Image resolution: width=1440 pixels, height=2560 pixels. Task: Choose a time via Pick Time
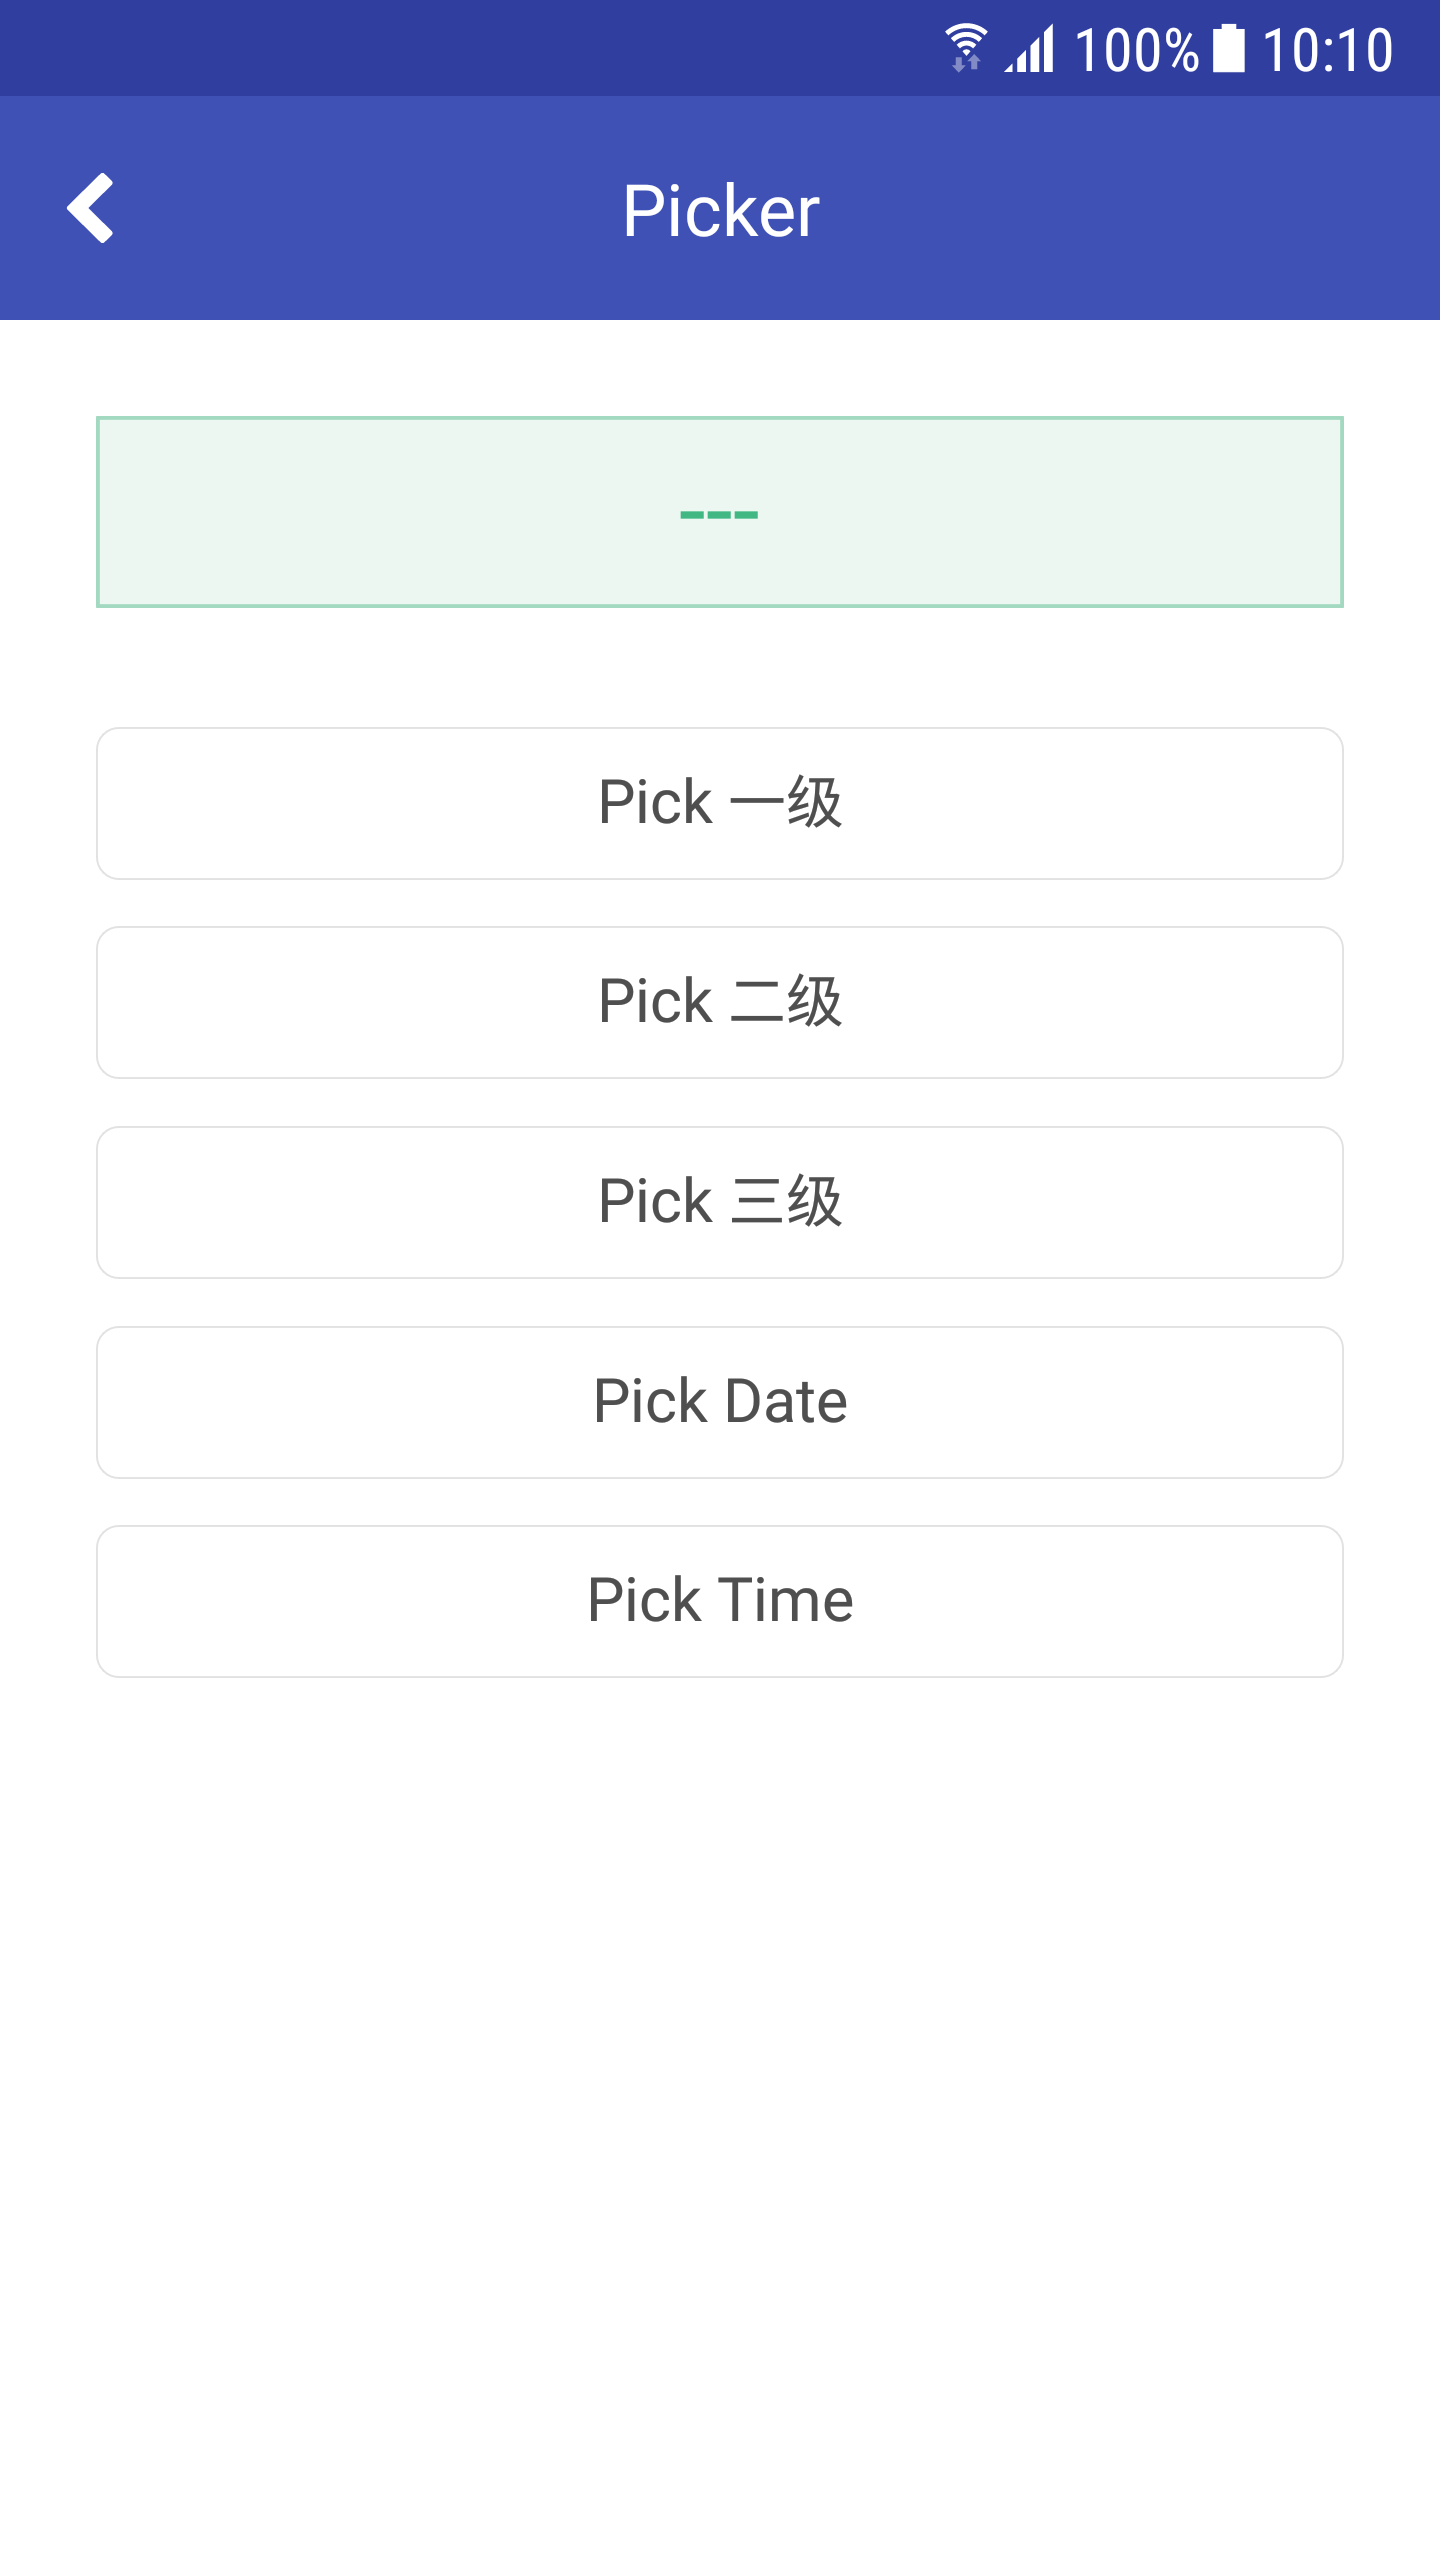click(x=720, y=1601)
